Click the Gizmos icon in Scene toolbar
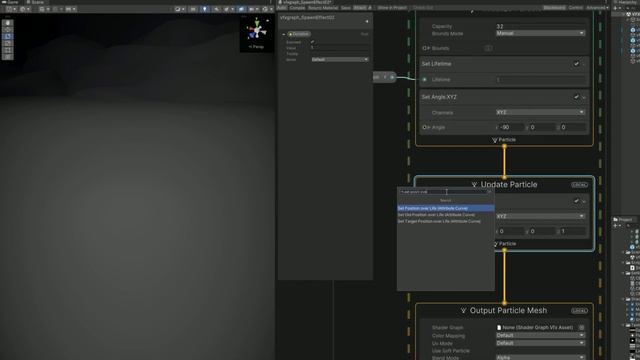Image resolution: width=640 pixels, height=360 pixels. click(265, 9)
